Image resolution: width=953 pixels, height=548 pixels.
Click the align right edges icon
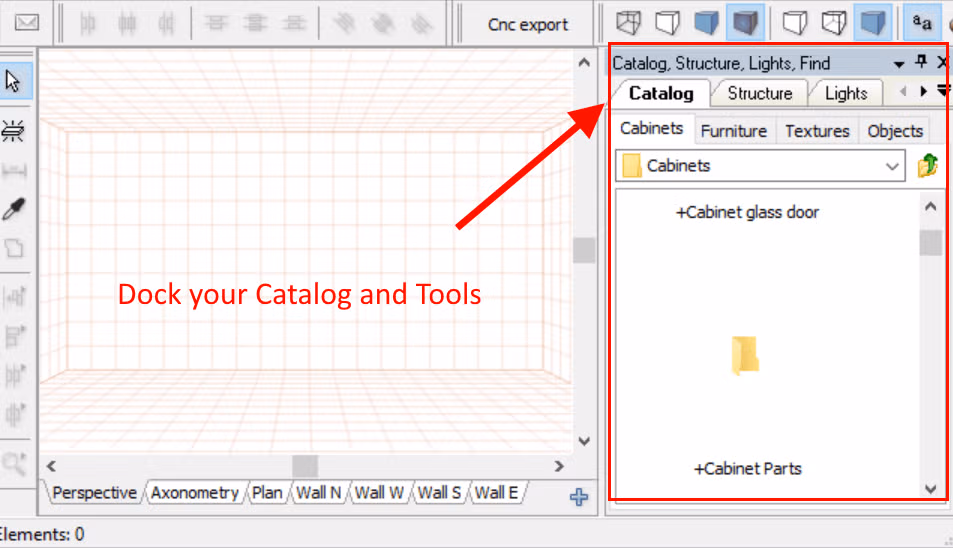pyautogui.click(x=165, y=24)
